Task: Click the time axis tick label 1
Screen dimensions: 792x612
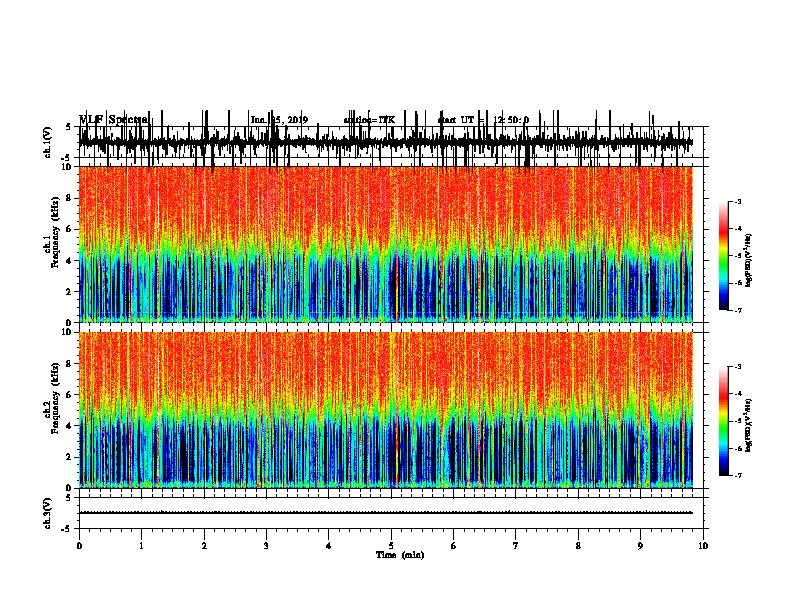Action: 141,546
